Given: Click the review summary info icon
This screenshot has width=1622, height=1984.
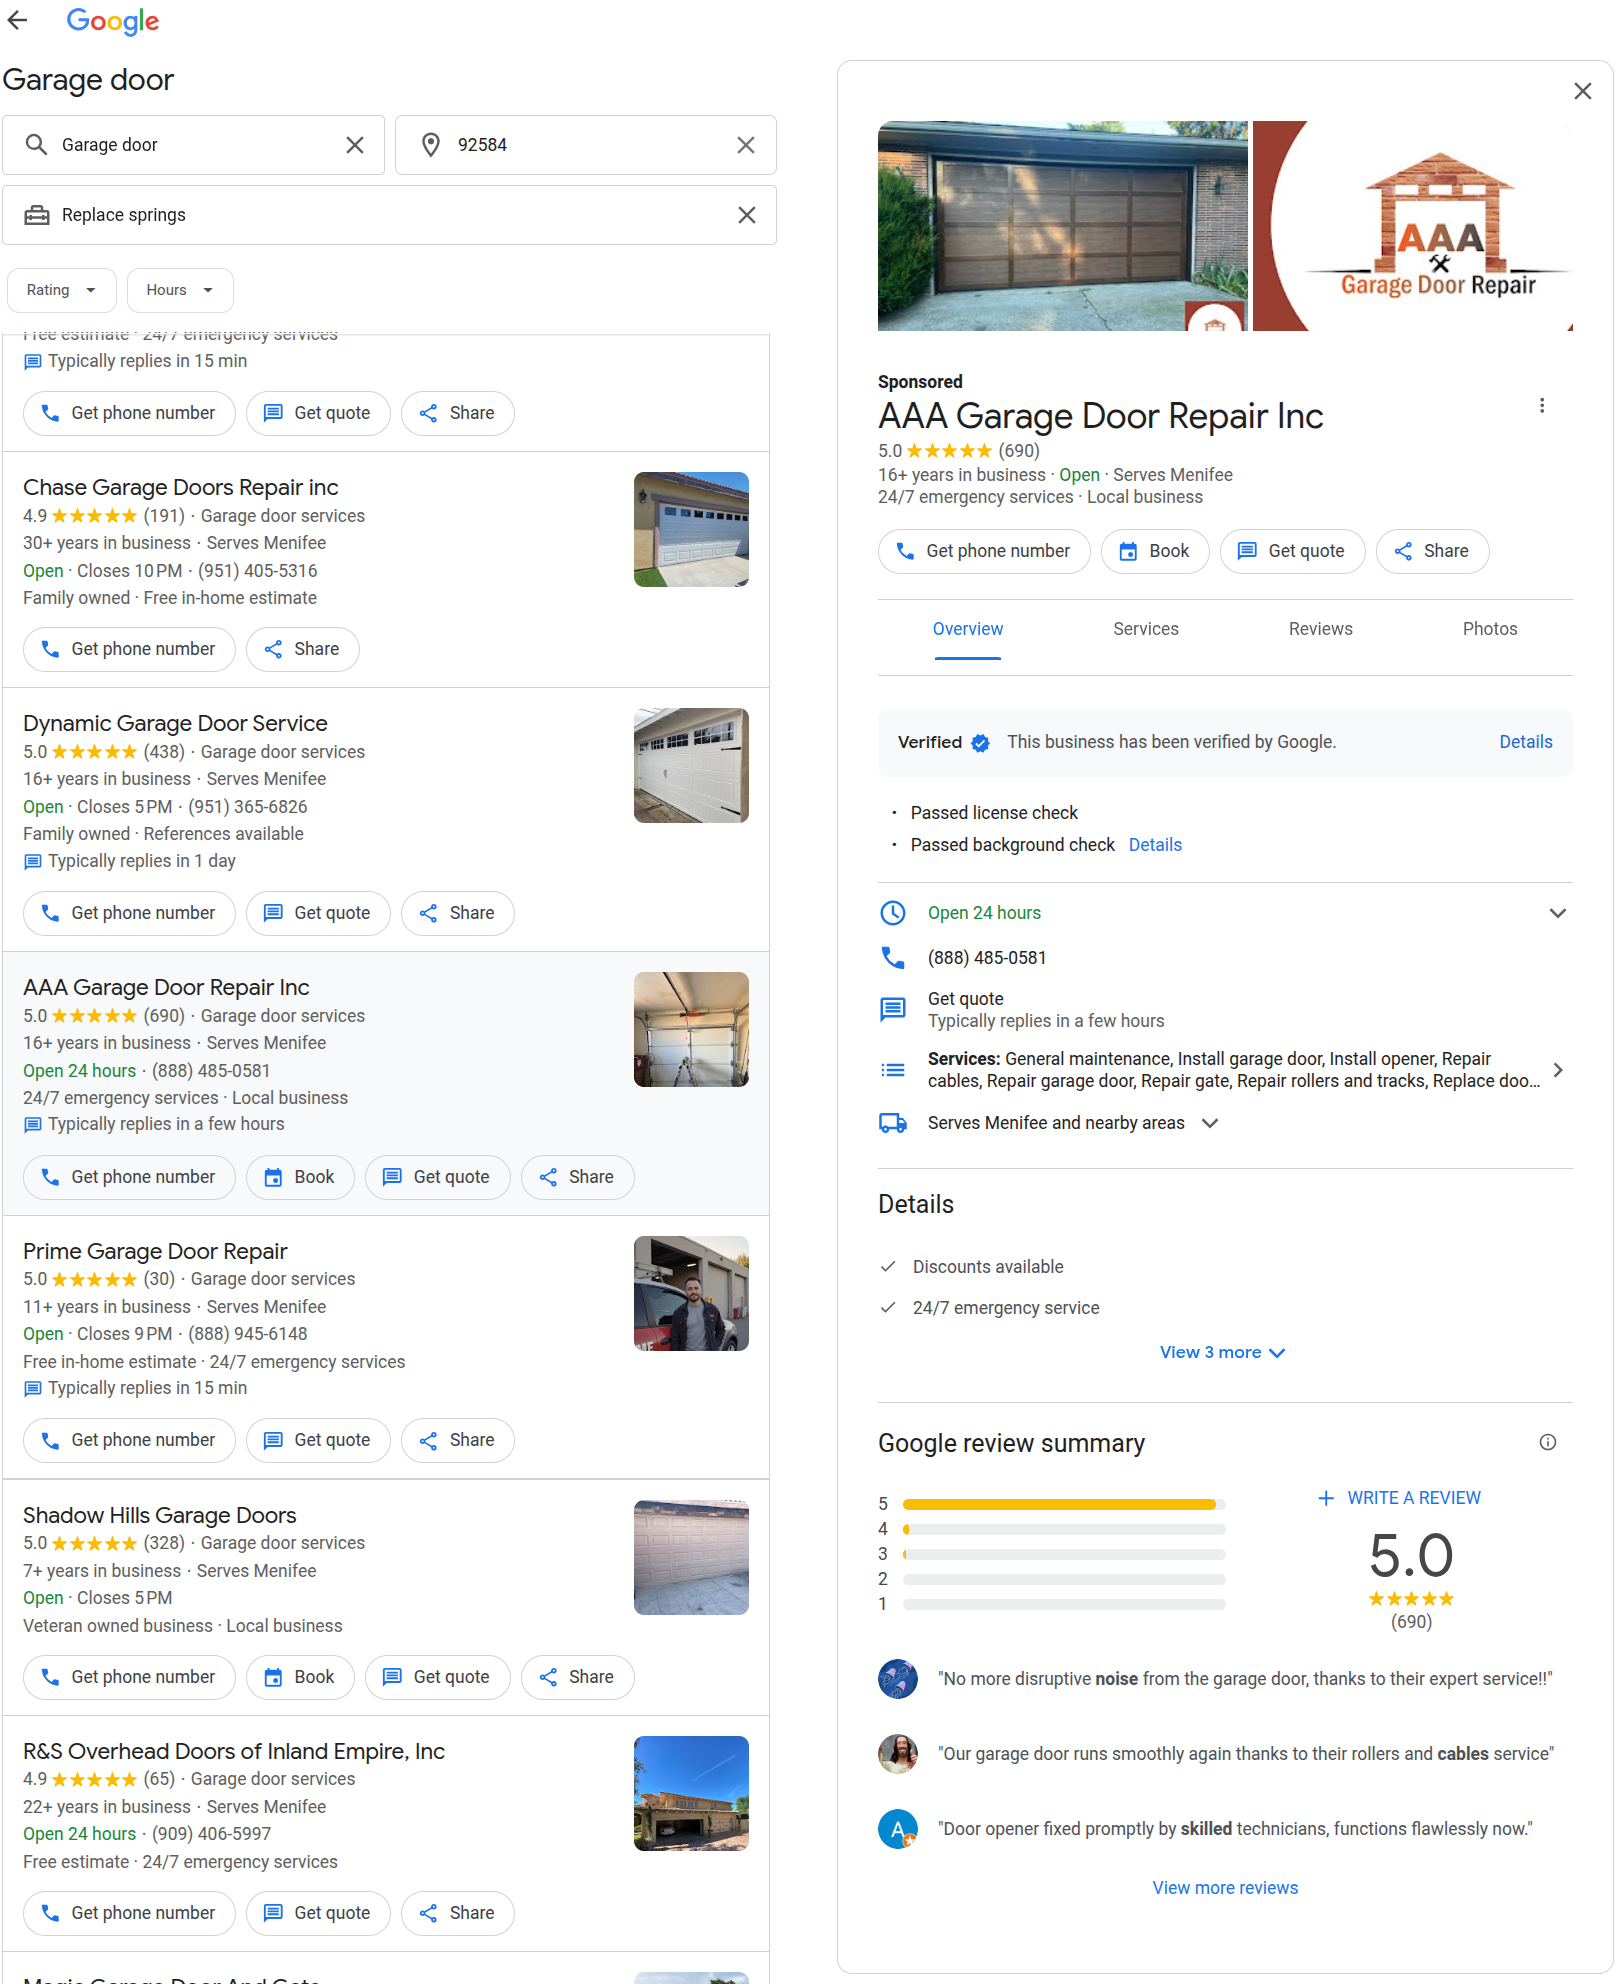Looking at the screenshot, I should pyautogui.click(x=1547, y=1442).
